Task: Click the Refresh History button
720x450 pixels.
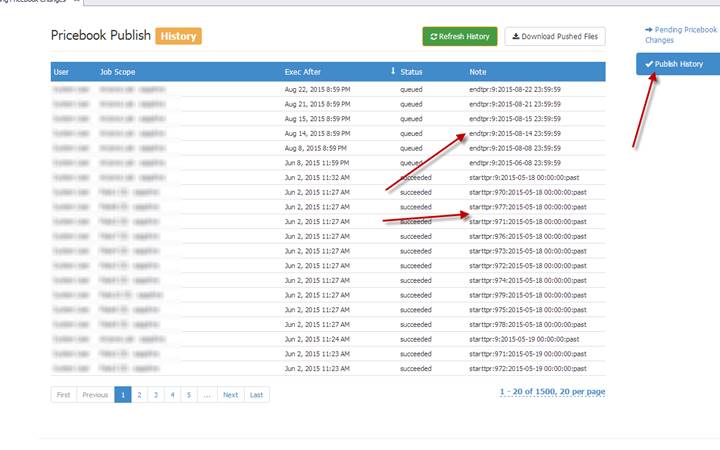Action: click(x=459, y=37)
